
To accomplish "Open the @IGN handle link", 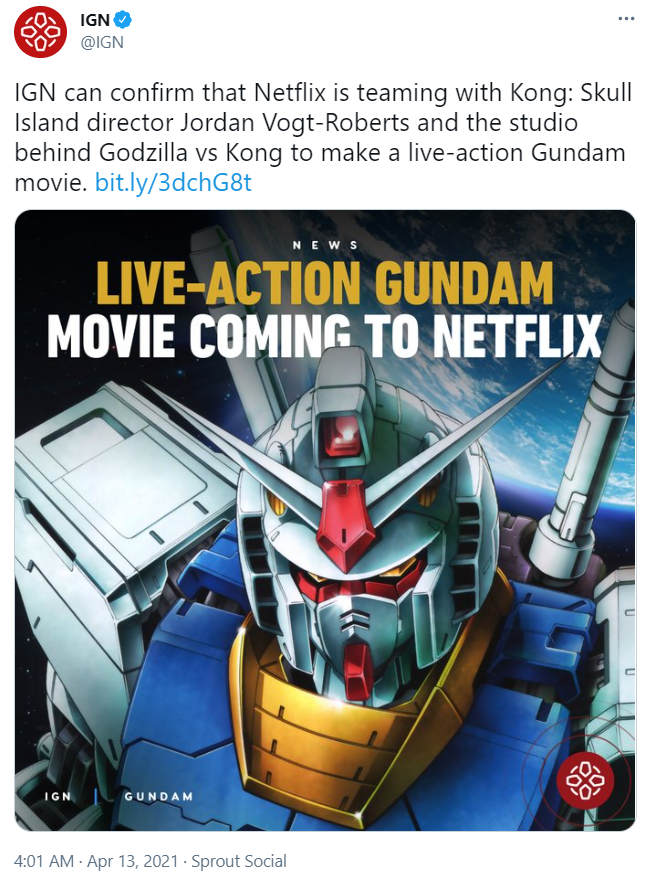I will [x=102, y=42].
